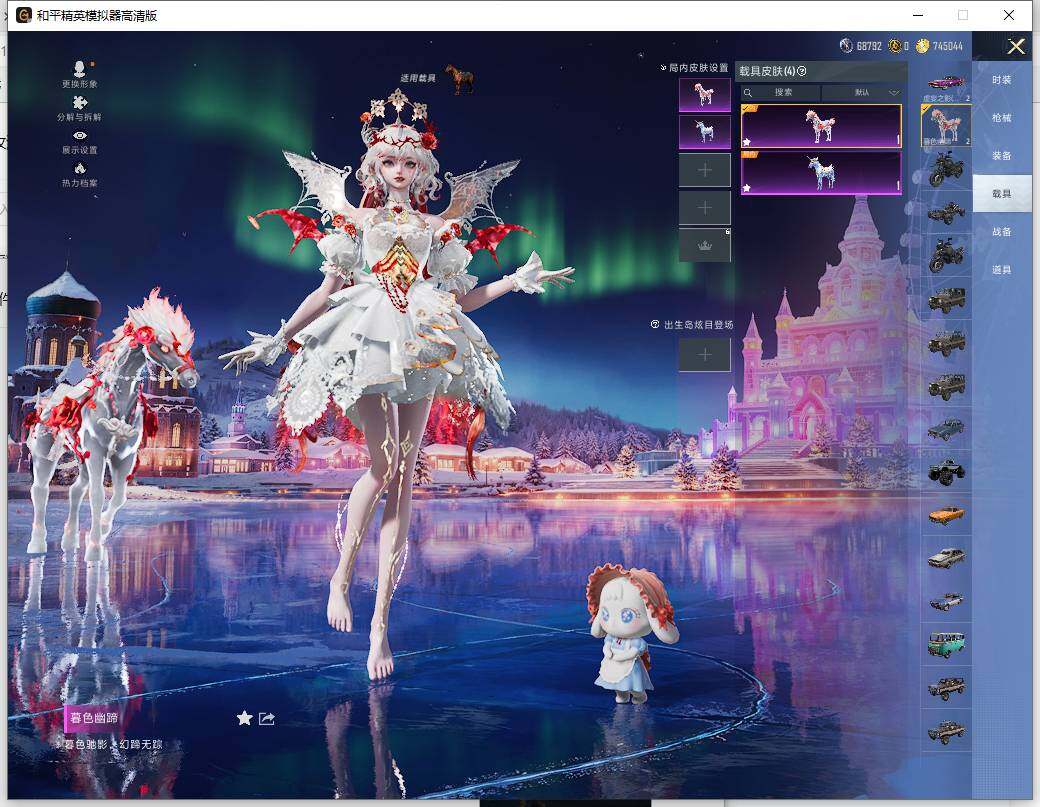Share the skin via the share arrow icon

267,718
